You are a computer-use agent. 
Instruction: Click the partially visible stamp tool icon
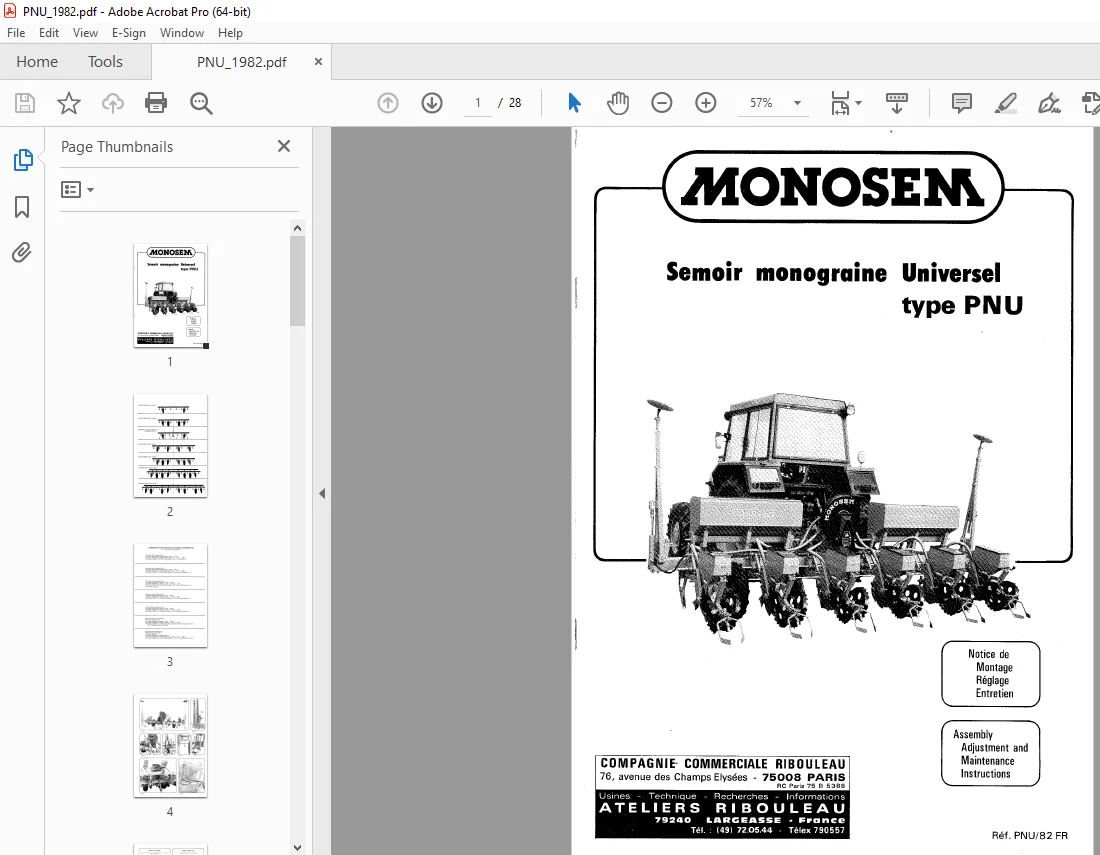pos(1091,103)
